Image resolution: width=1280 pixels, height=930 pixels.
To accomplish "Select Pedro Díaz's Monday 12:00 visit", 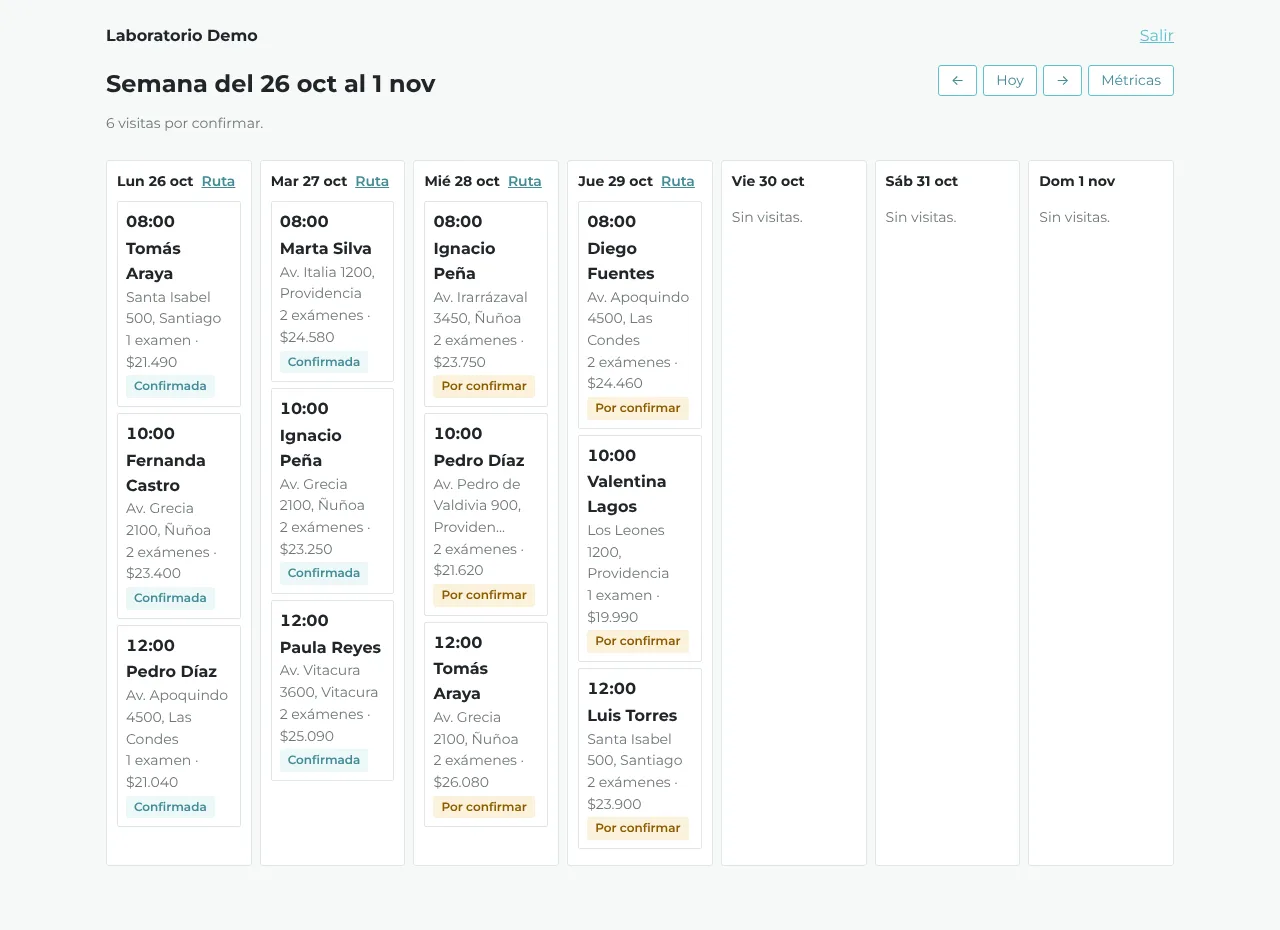I will point(179,726).
